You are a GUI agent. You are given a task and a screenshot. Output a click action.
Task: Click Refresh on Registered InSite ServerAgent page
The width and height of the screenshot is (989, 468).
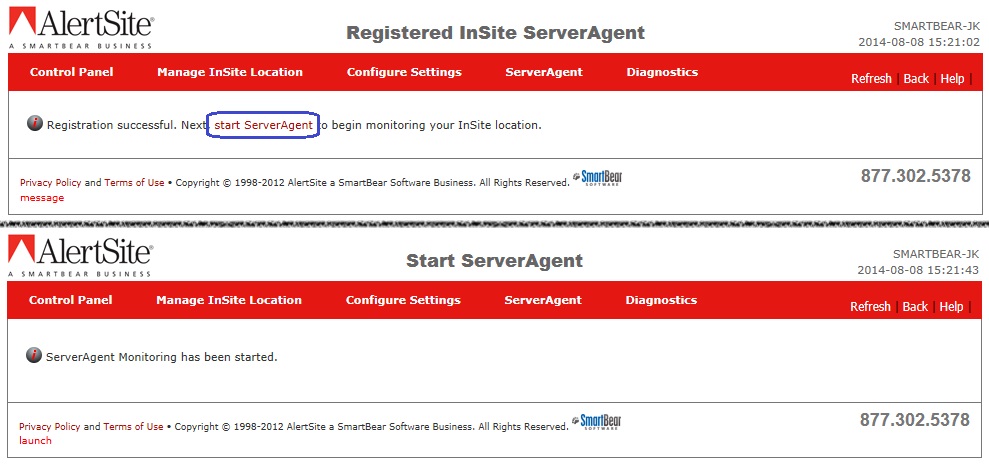pyautogui.click(x=871, y=78)
